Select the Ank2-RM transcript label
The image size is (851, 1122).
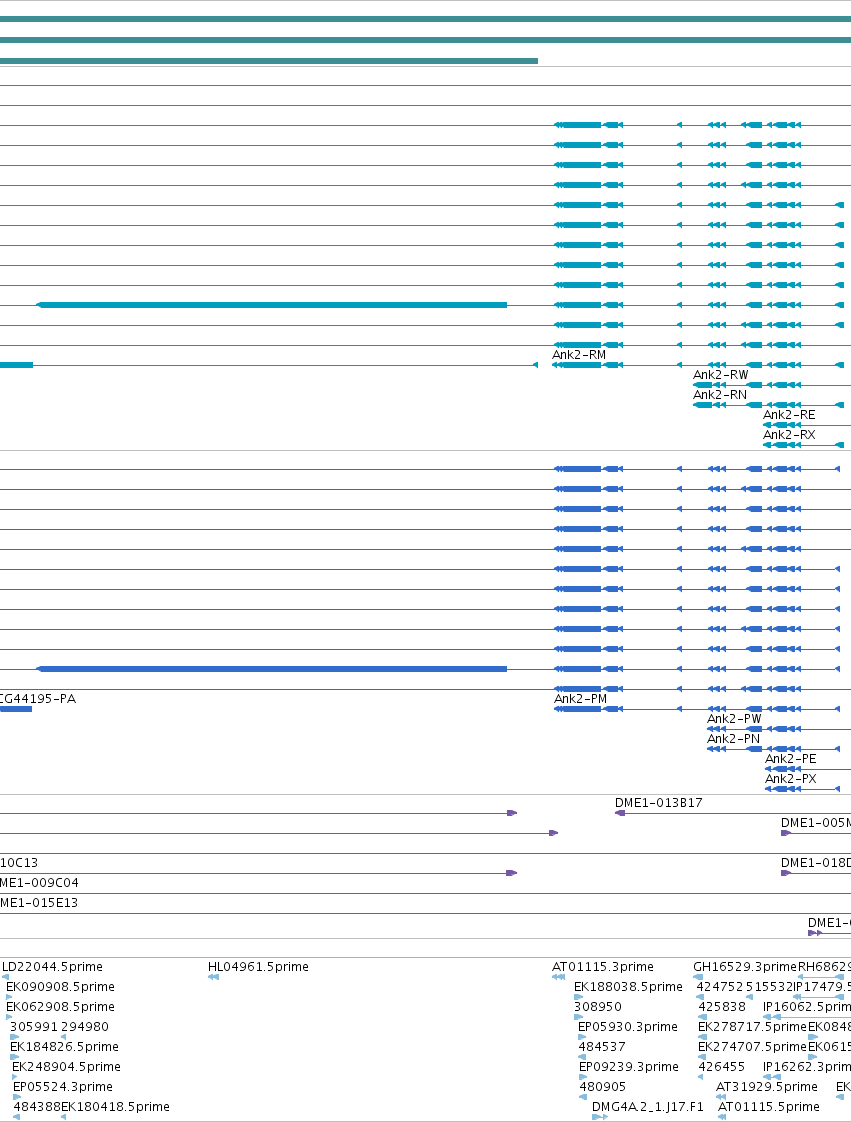(579, 355)
